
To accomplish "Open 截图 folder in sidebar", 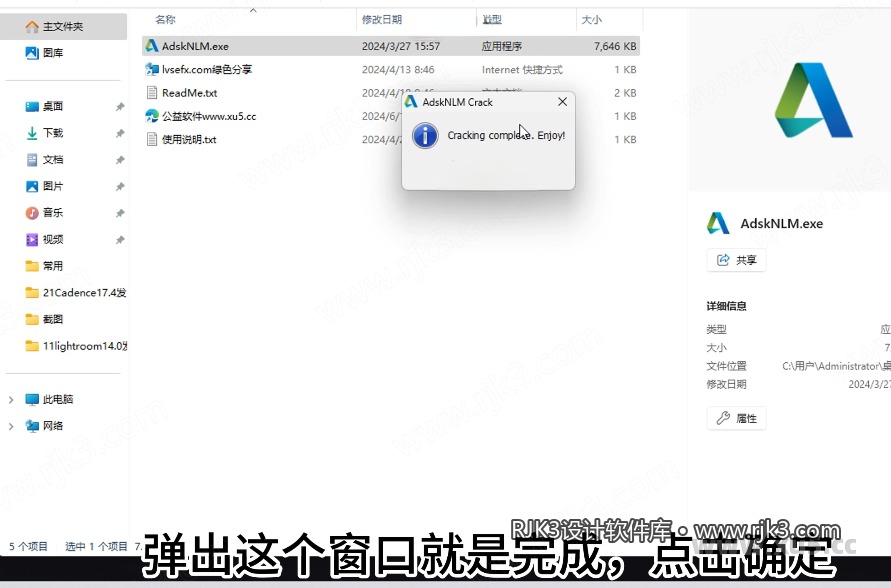I will coord(52,319).
